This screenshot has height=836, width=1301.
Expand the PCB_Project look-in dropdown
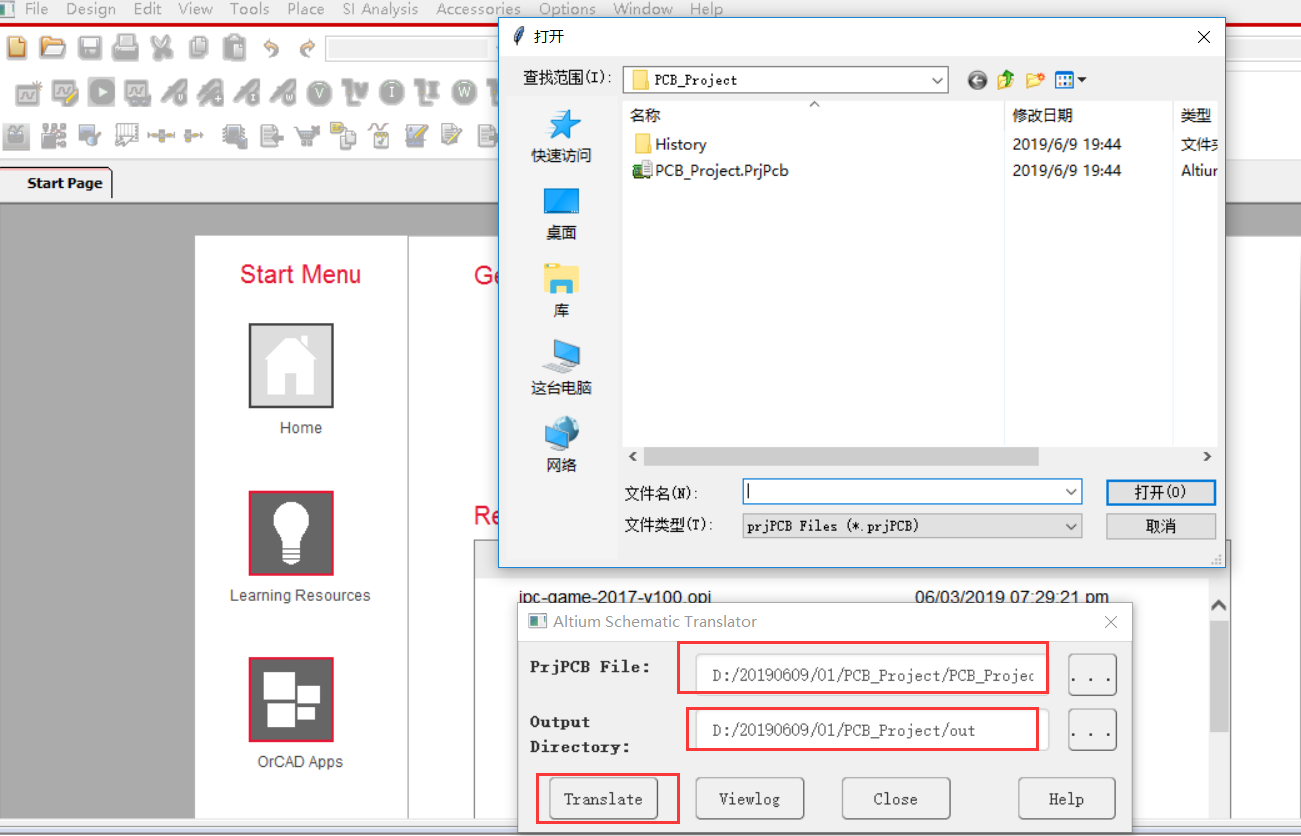click(937, 80)
